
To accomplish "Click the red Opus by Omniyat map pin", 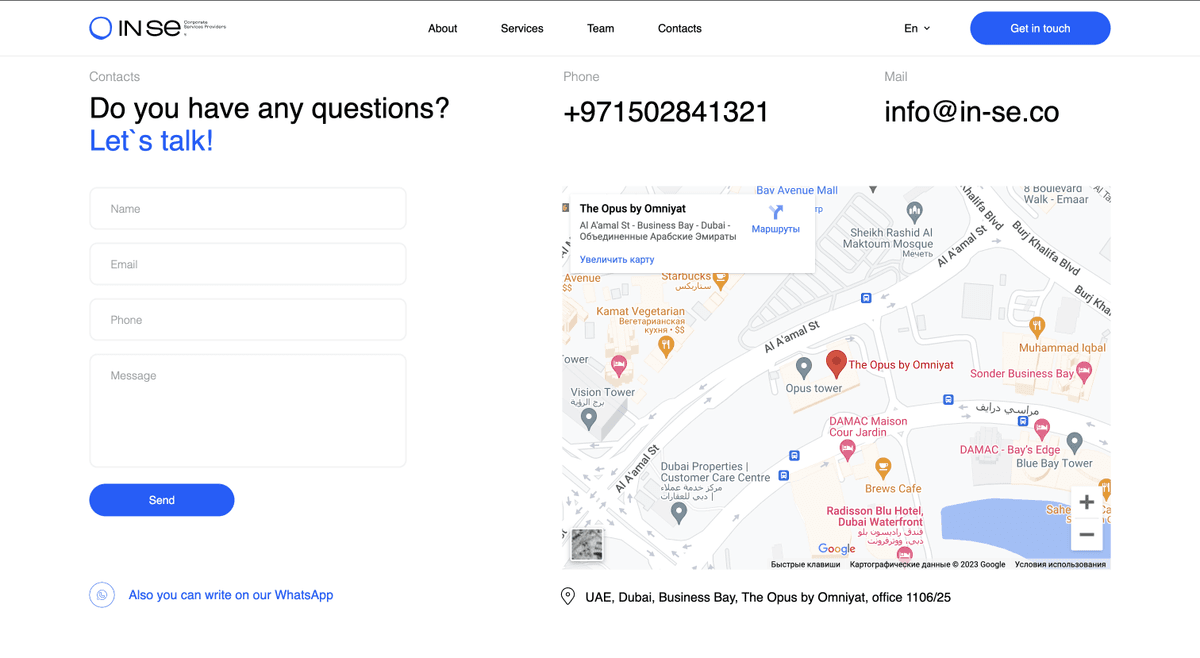I will click(x=836, y=364).
